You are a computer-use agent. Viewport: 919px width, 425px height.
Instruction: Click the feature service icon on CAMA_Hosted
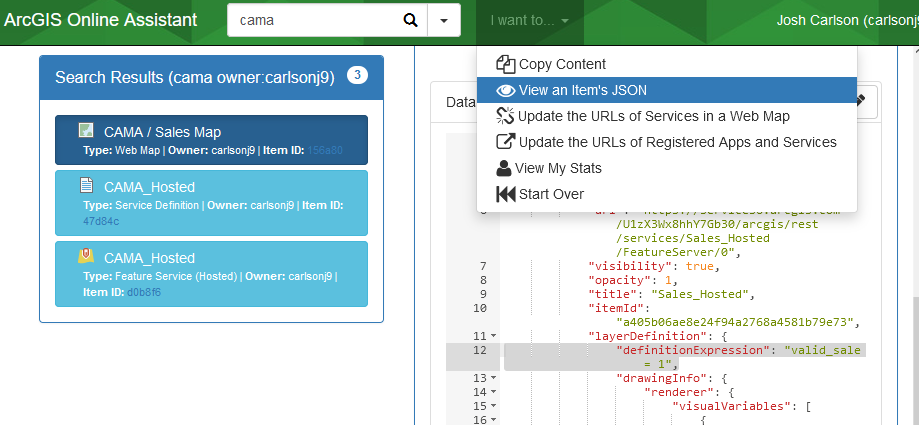(x=87, y=257)
